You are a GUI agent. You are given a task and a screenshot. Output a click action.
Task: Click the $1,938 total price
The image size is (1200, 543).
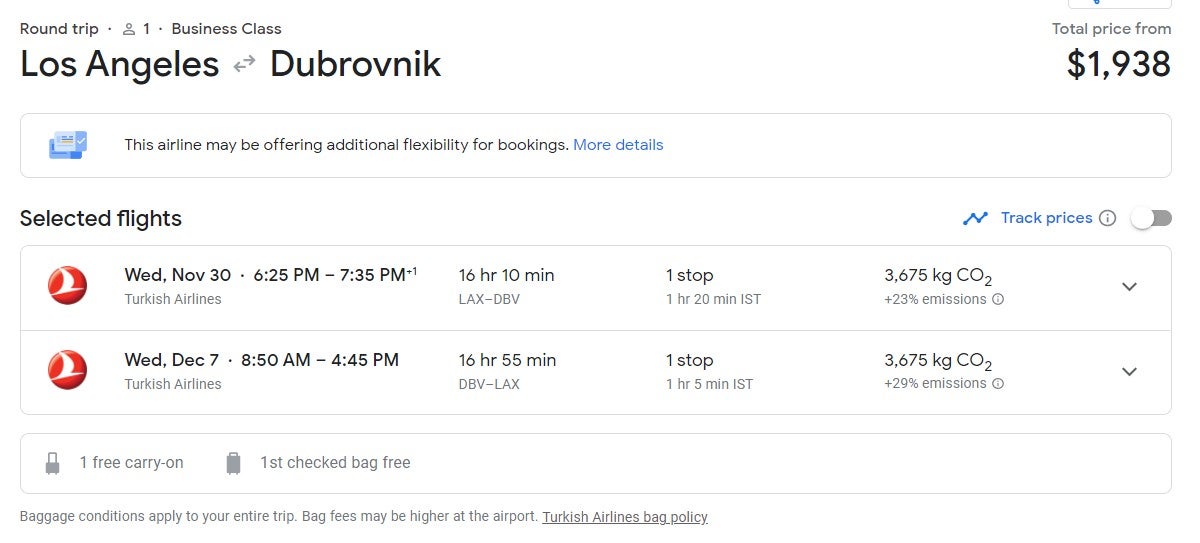coord(1118,65)
